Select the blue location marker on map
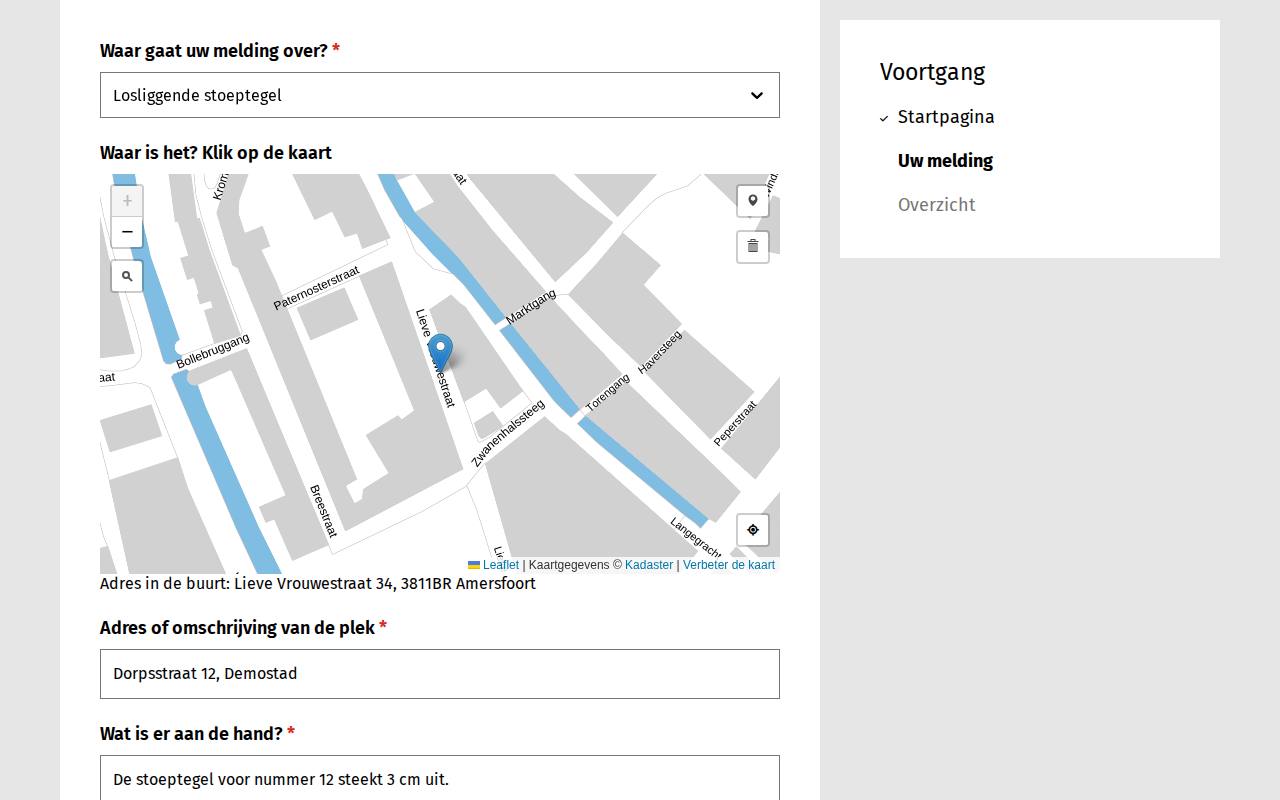The height and width of the screenshot is (800, 1280). pyautogui.click(x=440, y=353)
